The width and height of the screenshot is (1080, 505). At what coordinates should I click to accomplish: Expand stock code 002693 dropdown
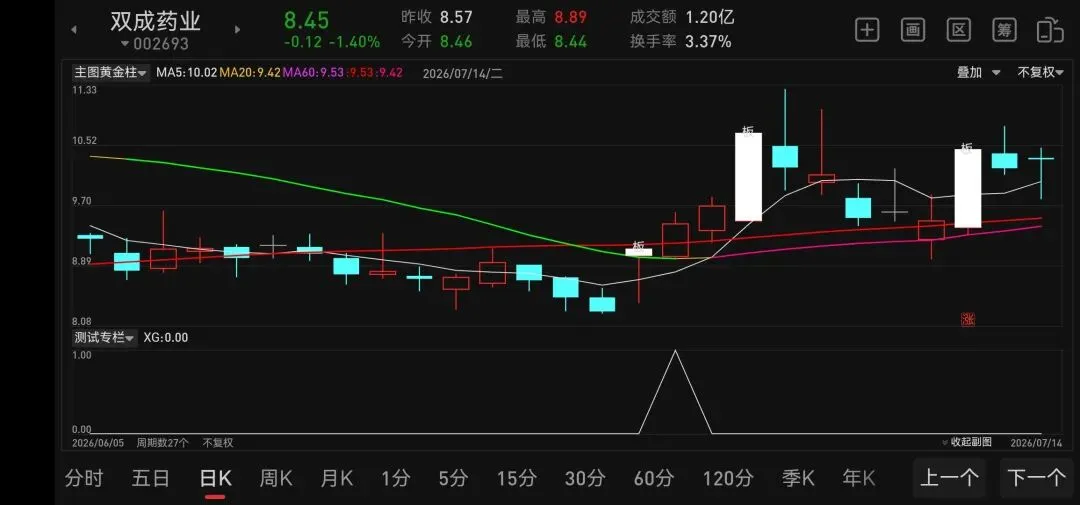pos(154,44)
